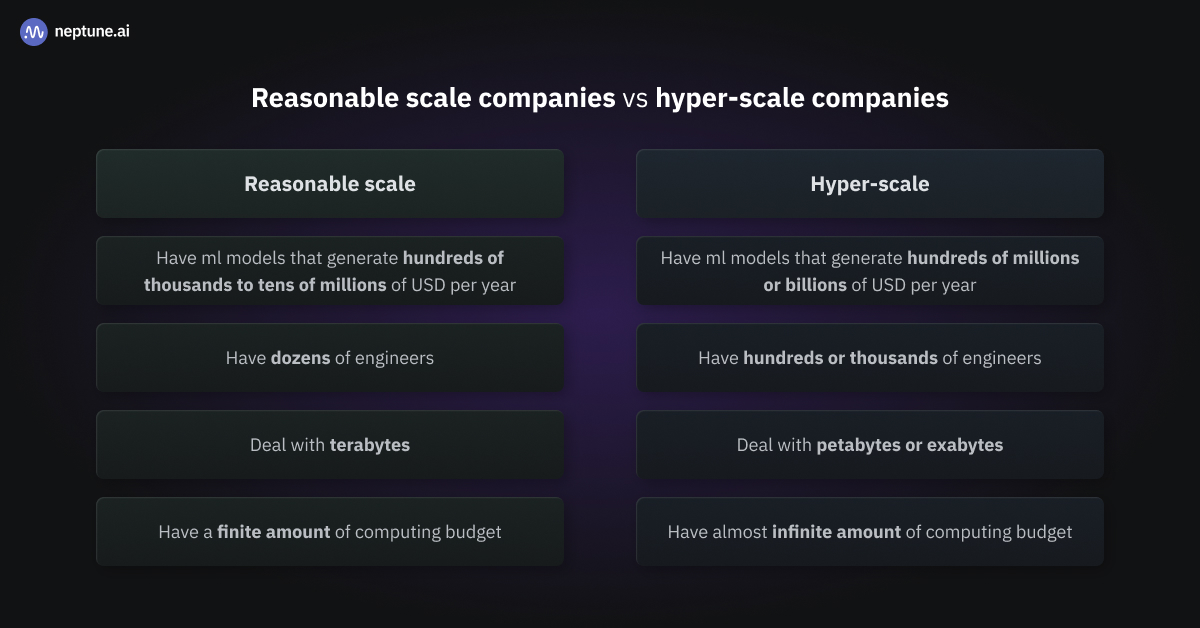Image resolution: width=1200 pixels, height=628 pixels.
Task: Select the Reasonable scale column header
Action: (x=330, y=184)
